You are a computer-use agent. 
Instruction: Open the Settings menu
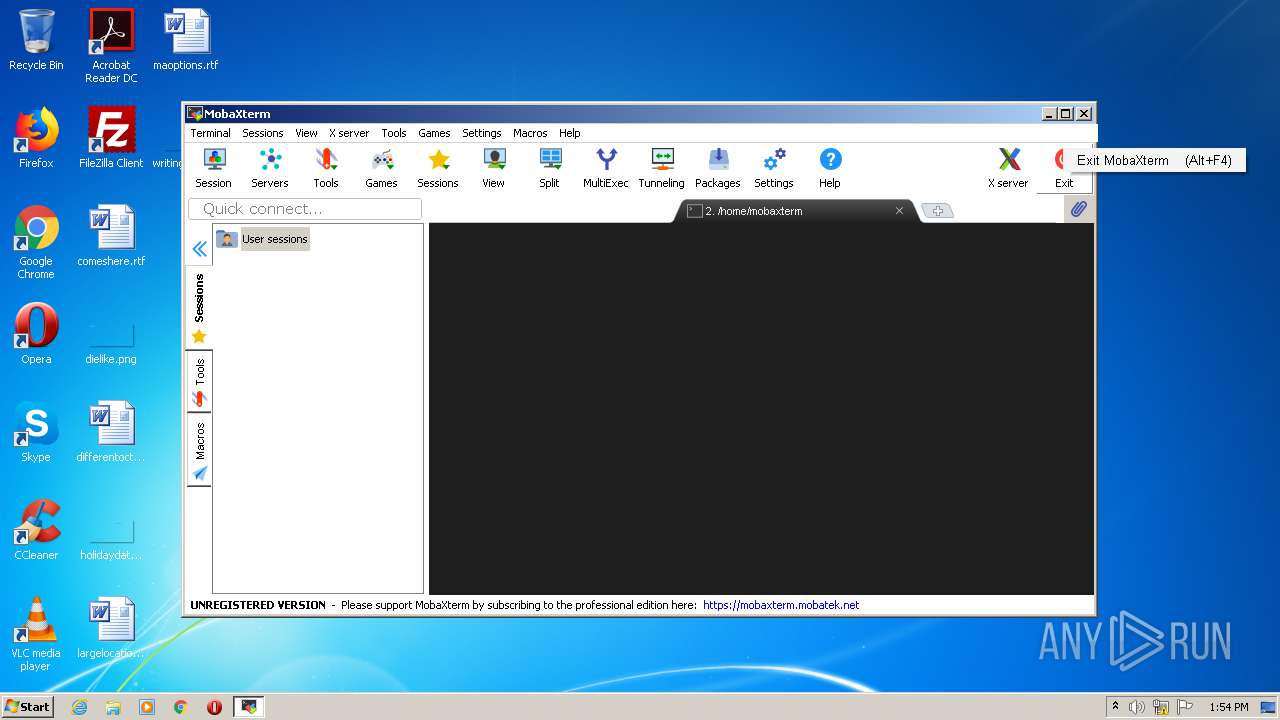pyautogui.click(x=482, y=133)
